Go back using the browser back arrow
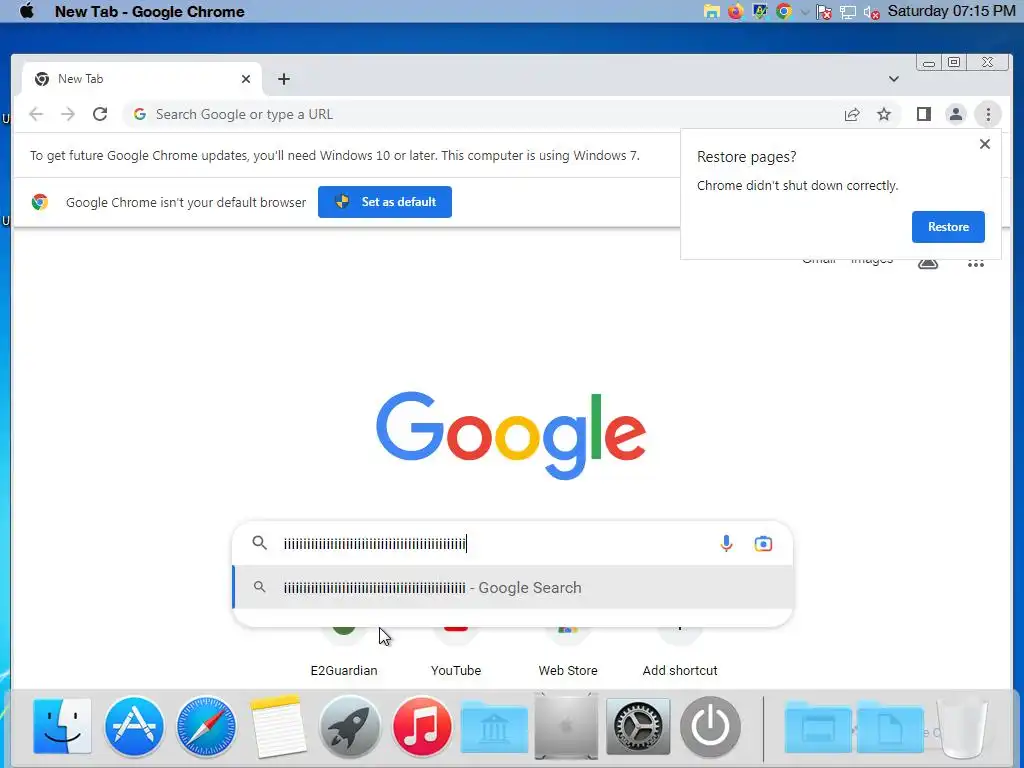Screen dimensions: 1024x768 [x=36, y=114]
